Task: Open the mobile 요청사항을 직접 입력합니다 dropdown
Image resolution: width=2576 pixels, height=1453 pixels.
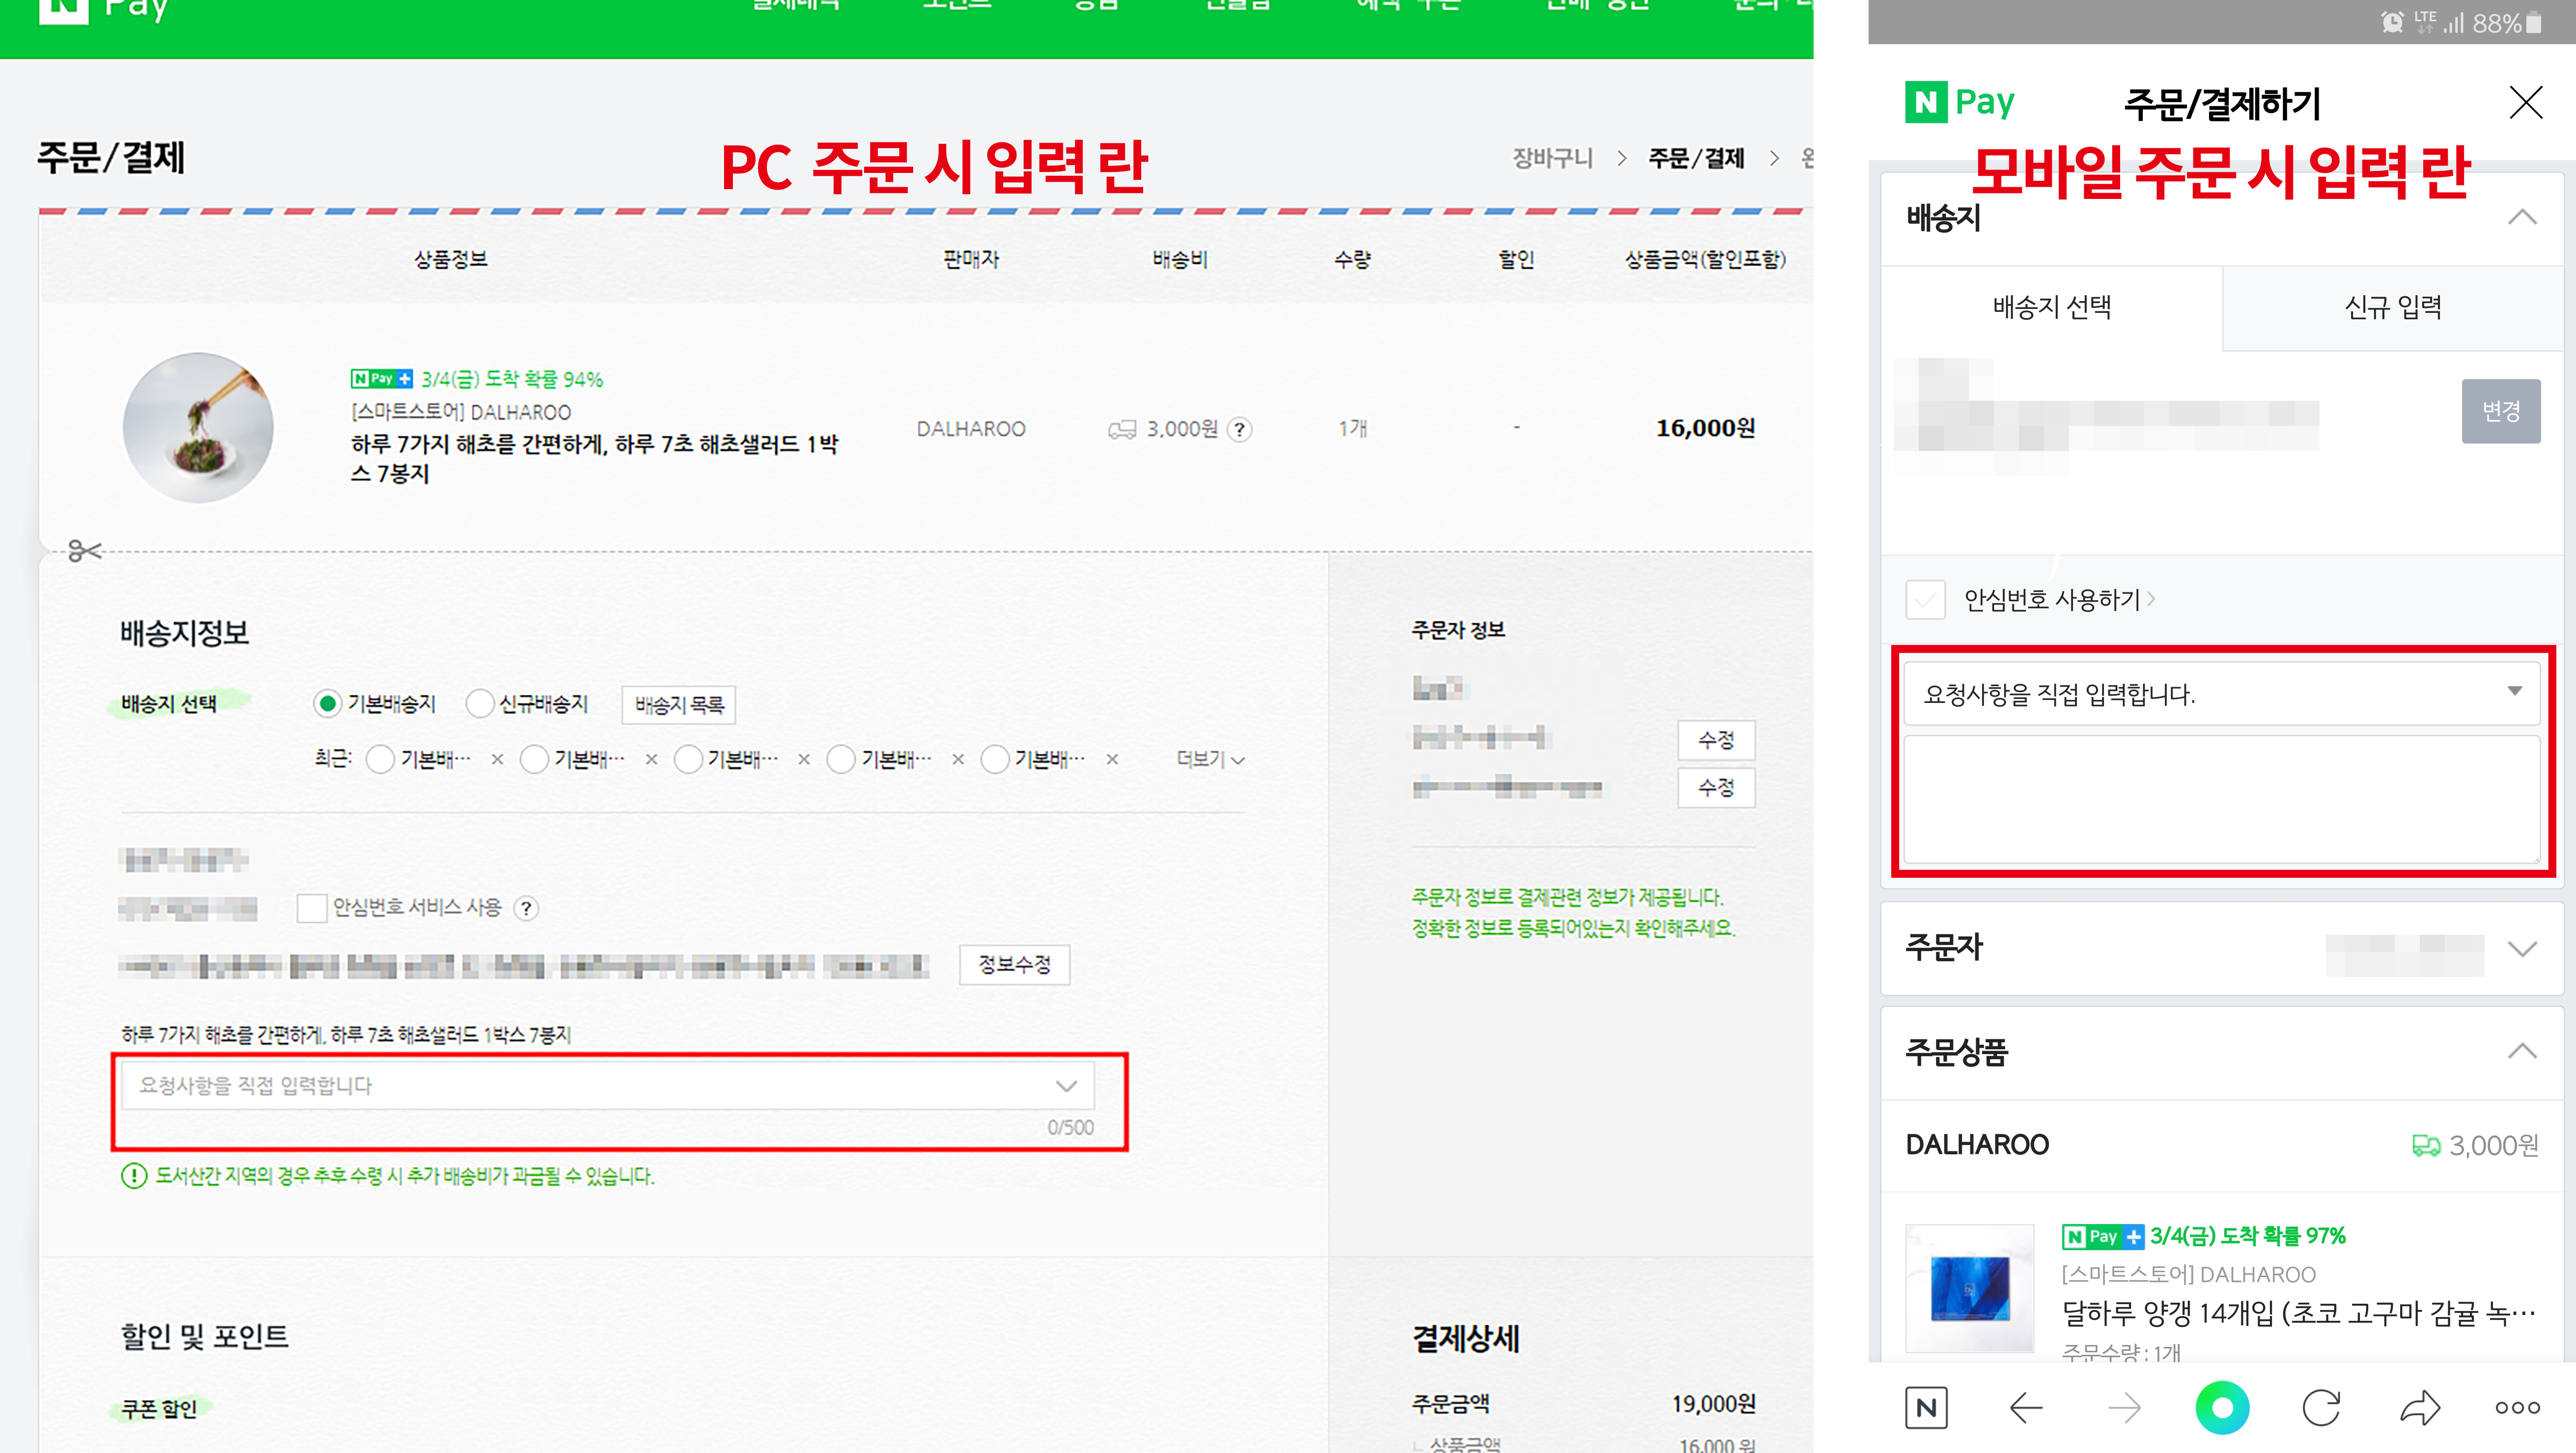Action: 2221,693
